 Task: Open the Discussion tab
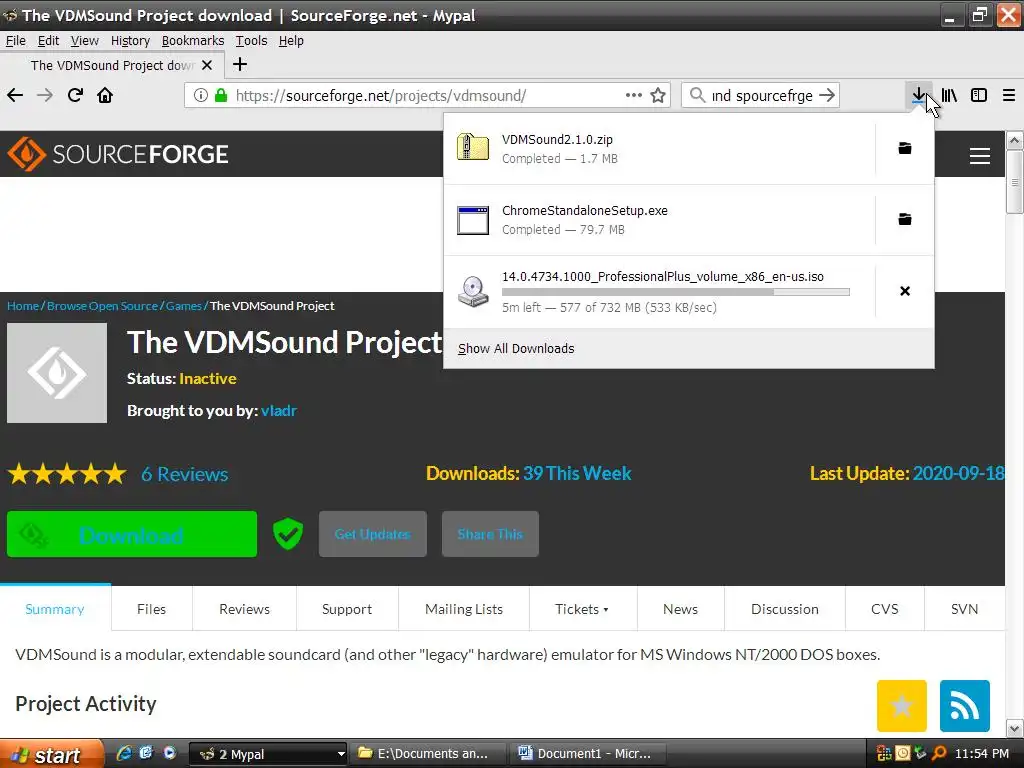pyautogui.click(x=784, y=609)
